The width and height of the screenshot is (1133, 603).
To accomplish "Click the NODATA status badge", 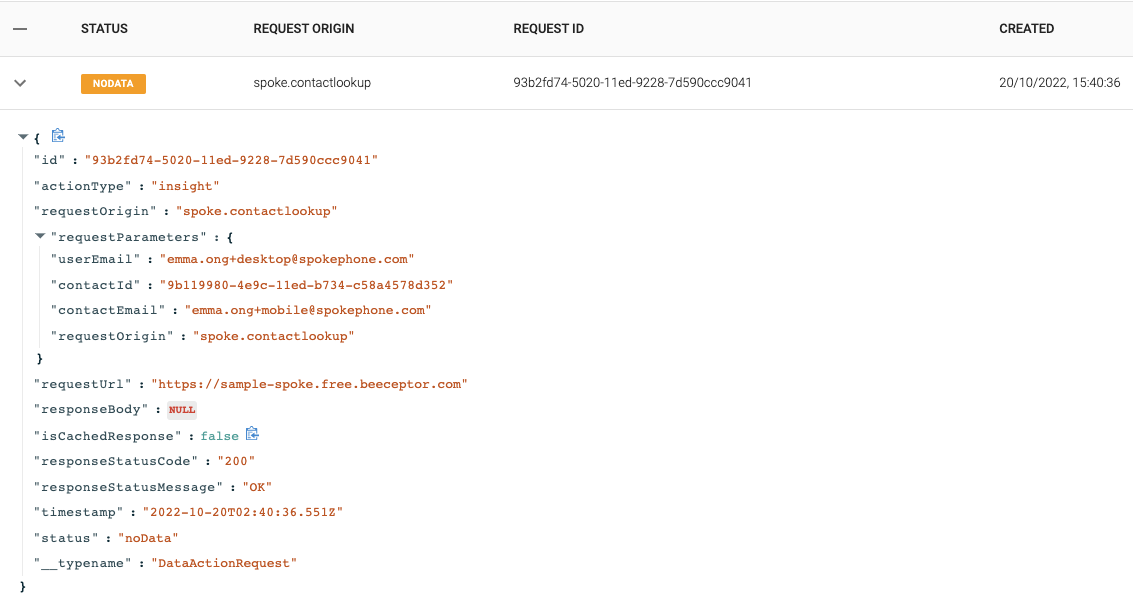I will [x=113, y=84].
